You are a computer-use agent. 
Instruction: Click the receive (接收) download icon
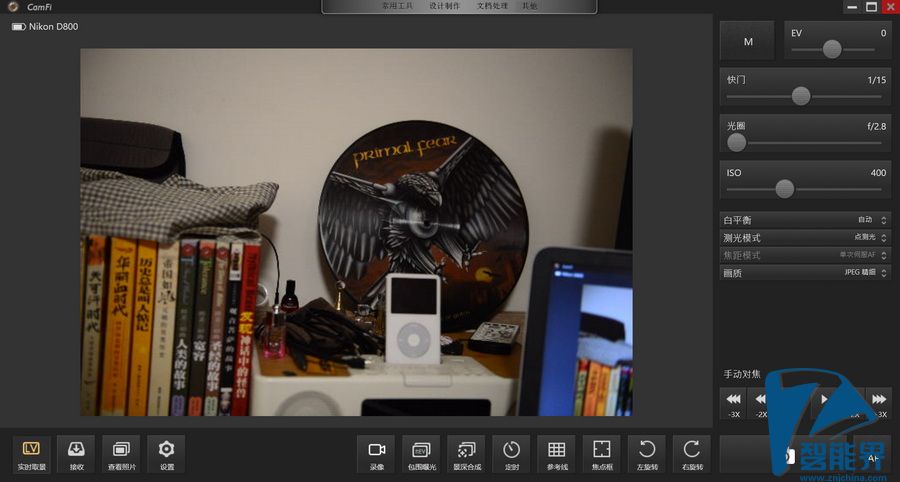click(76, 454)
